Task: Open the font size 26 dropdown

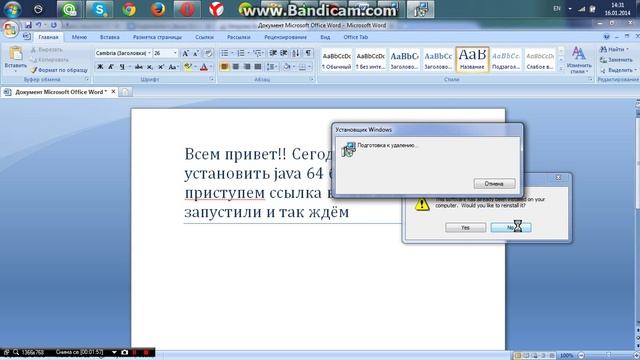Action: coord(175,53)
